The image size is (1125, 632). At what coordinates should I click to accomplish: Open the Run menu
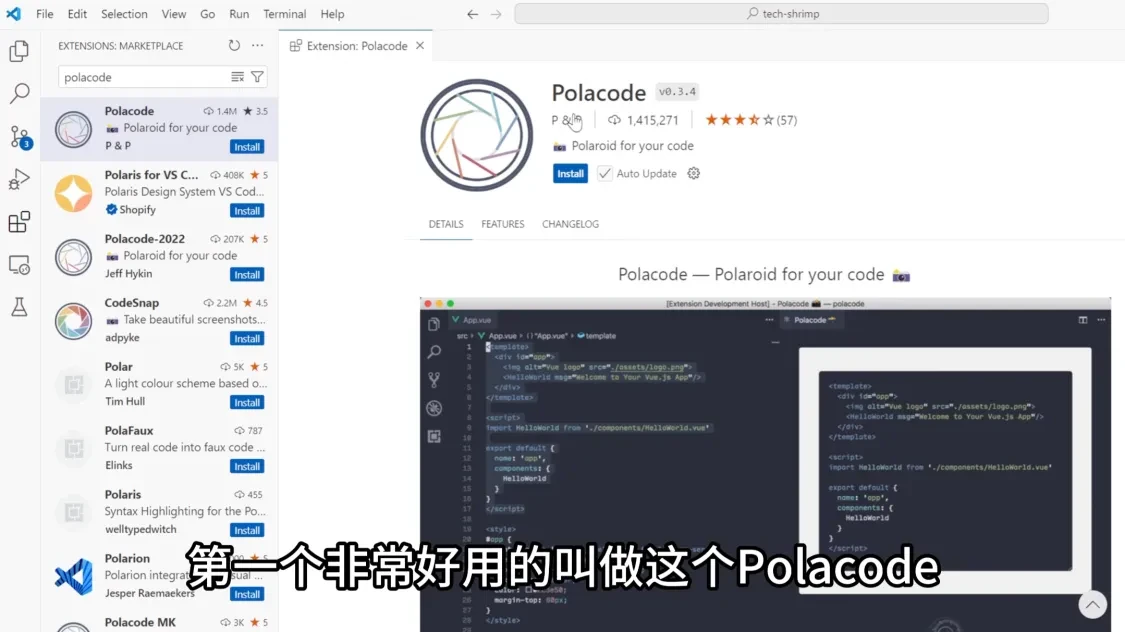[239, 14]
